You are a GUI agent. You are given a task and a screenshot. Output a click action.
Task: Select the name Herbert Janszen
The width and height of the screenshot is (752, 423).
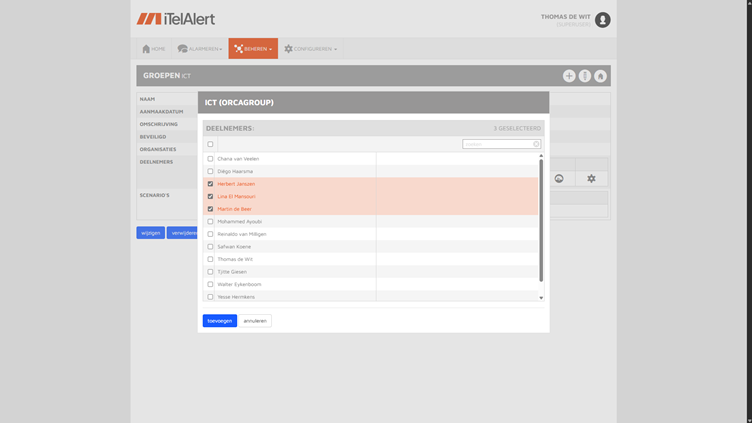pyautogui.click(x=236, y=184)
